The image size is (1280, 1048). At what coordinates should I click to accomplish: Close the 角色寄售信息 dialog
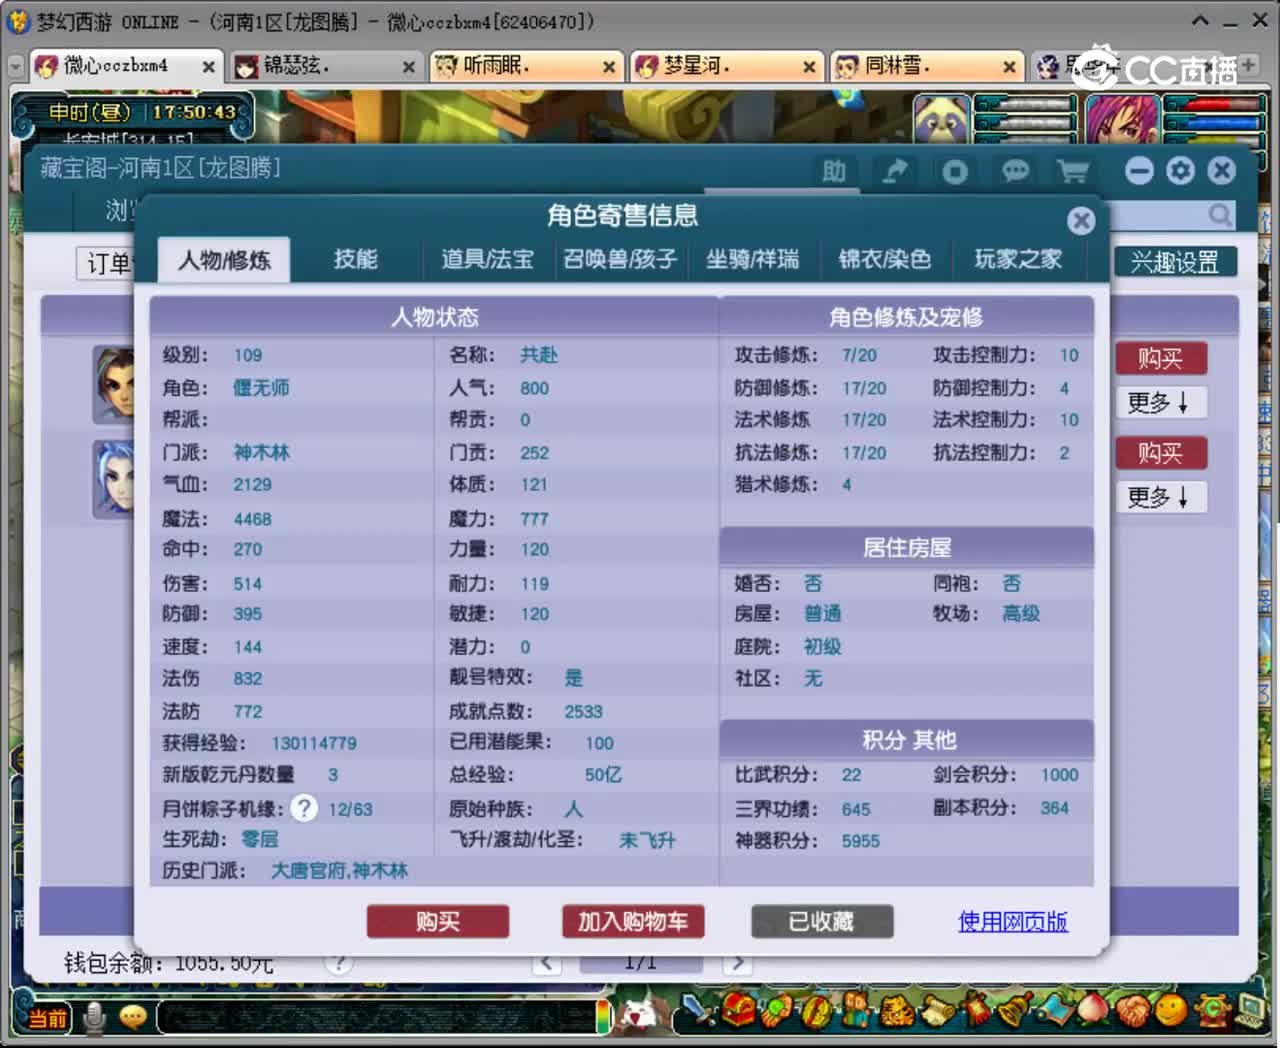[1081, 220]
